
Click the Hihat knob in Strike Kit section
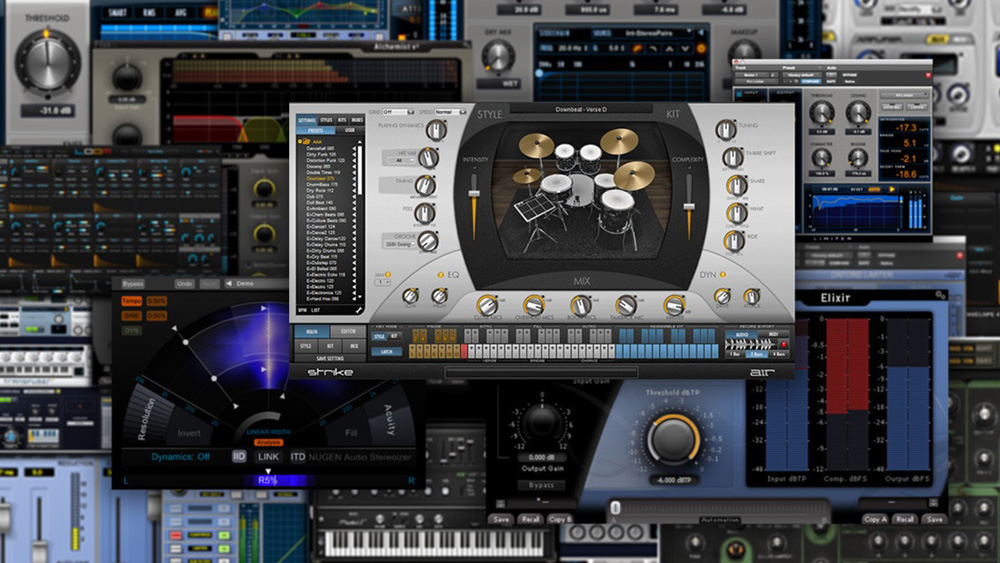pos(737,214)
